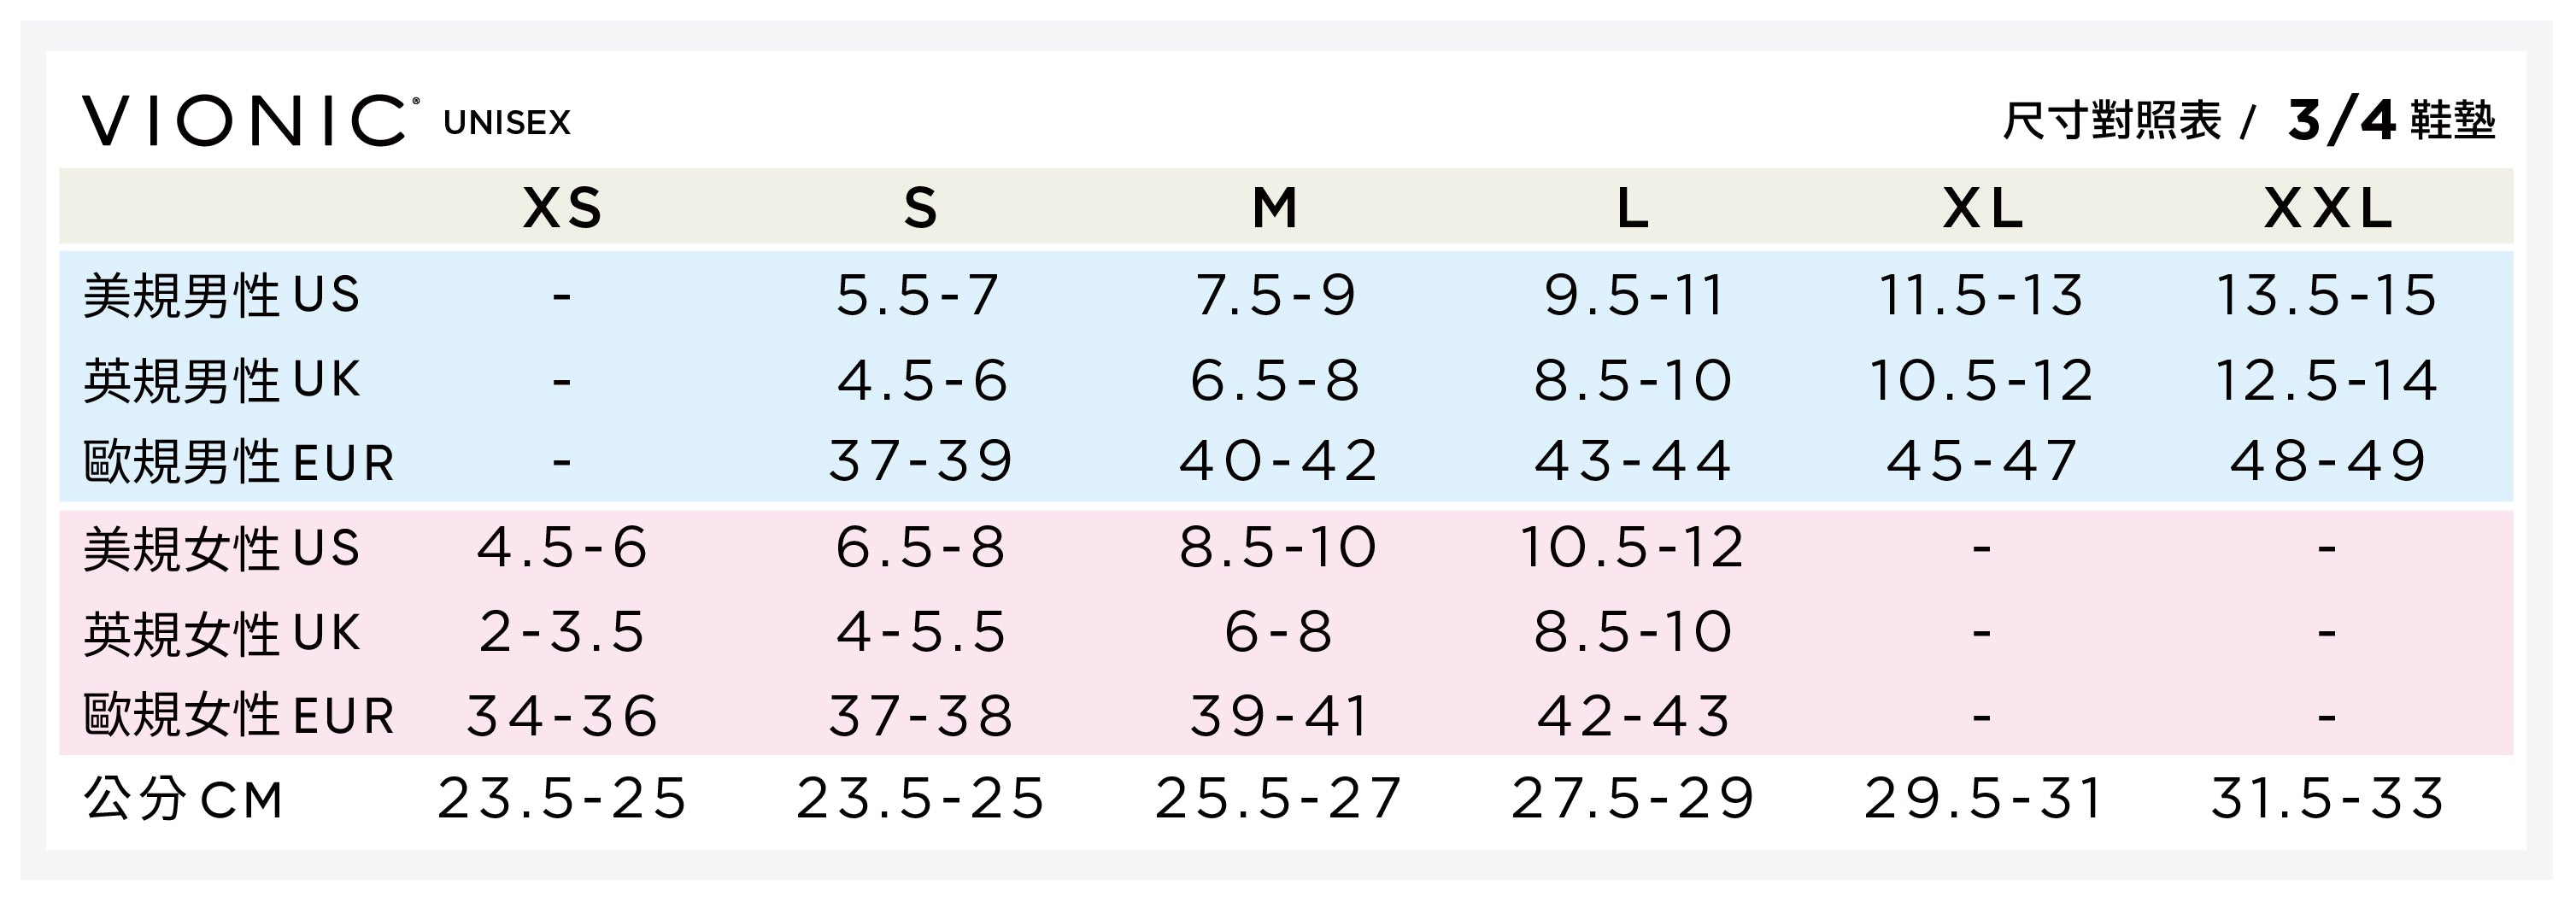Select the L size column header
Screen dimensions: 2576x902
[x=1633, y=209]
